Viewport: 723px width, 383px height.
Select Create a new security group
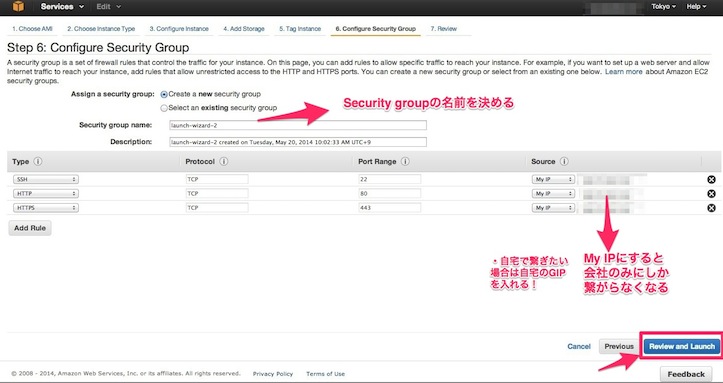click(x=164, y=94)
